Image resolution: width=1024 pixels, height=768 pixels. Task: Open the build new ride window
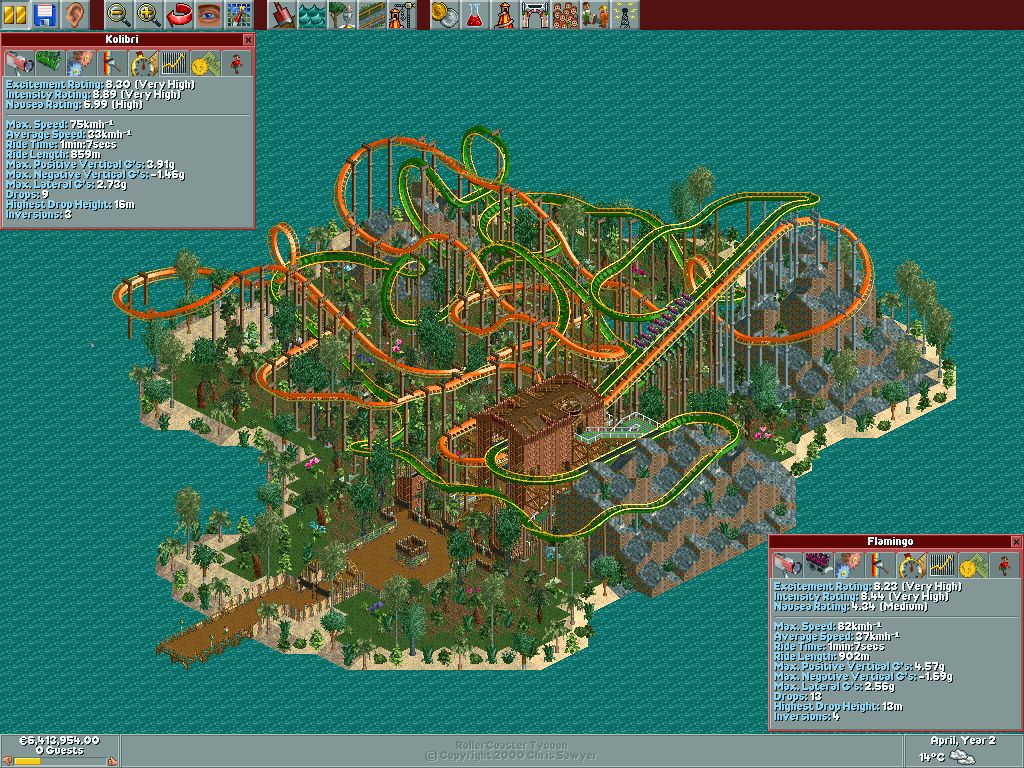402,14
